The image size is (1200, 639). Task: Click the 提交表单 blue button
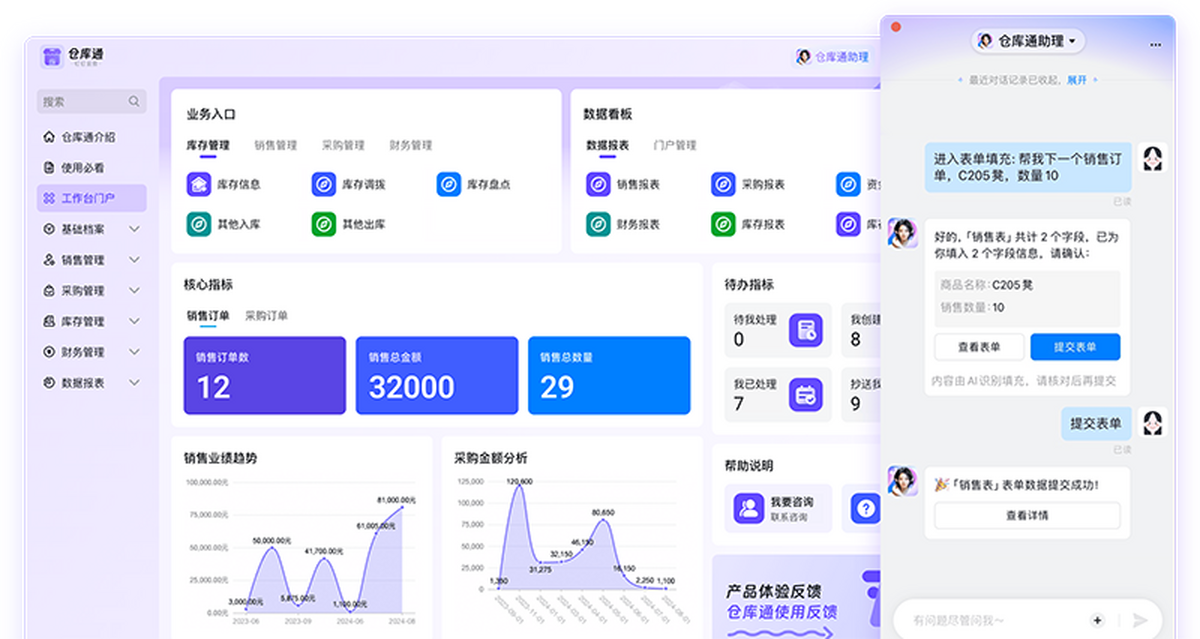click(1075, 347)
